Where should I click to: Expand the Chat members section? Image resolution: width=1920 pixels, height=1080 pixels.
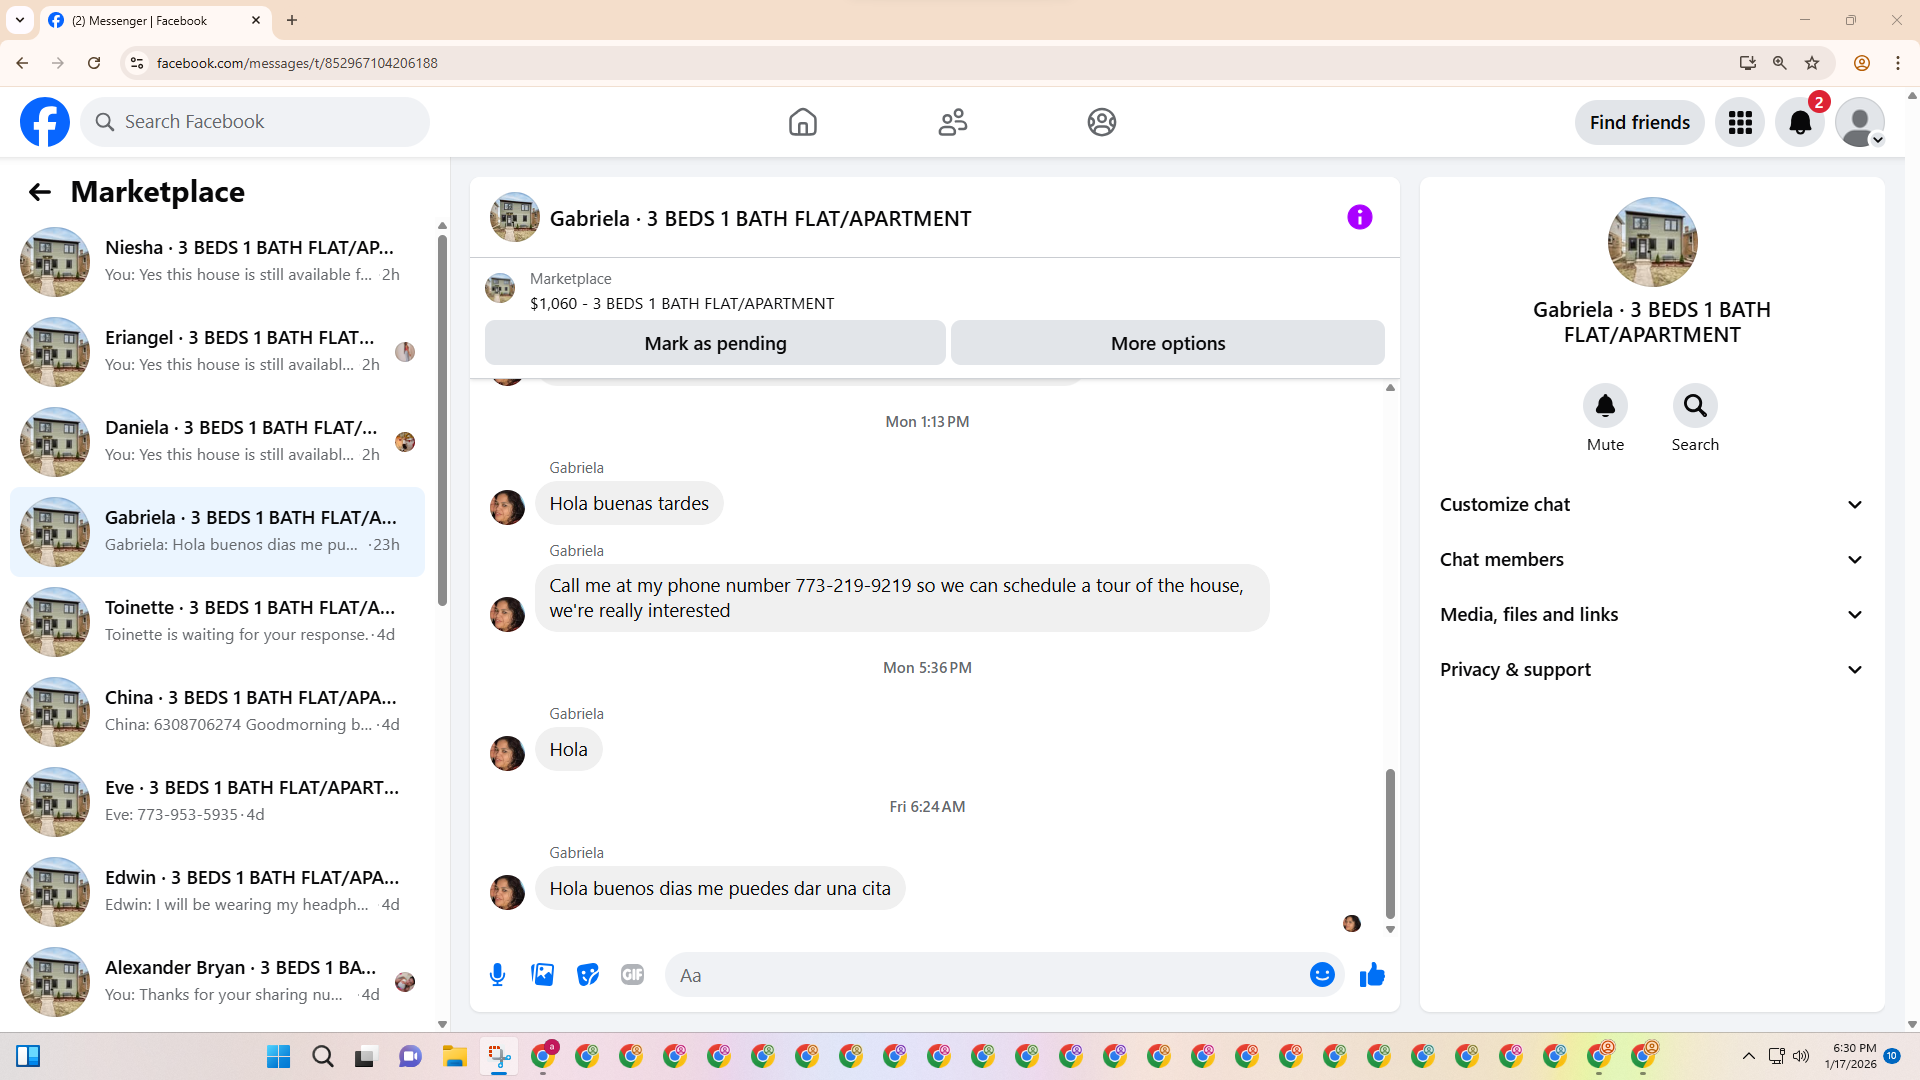1652,560
